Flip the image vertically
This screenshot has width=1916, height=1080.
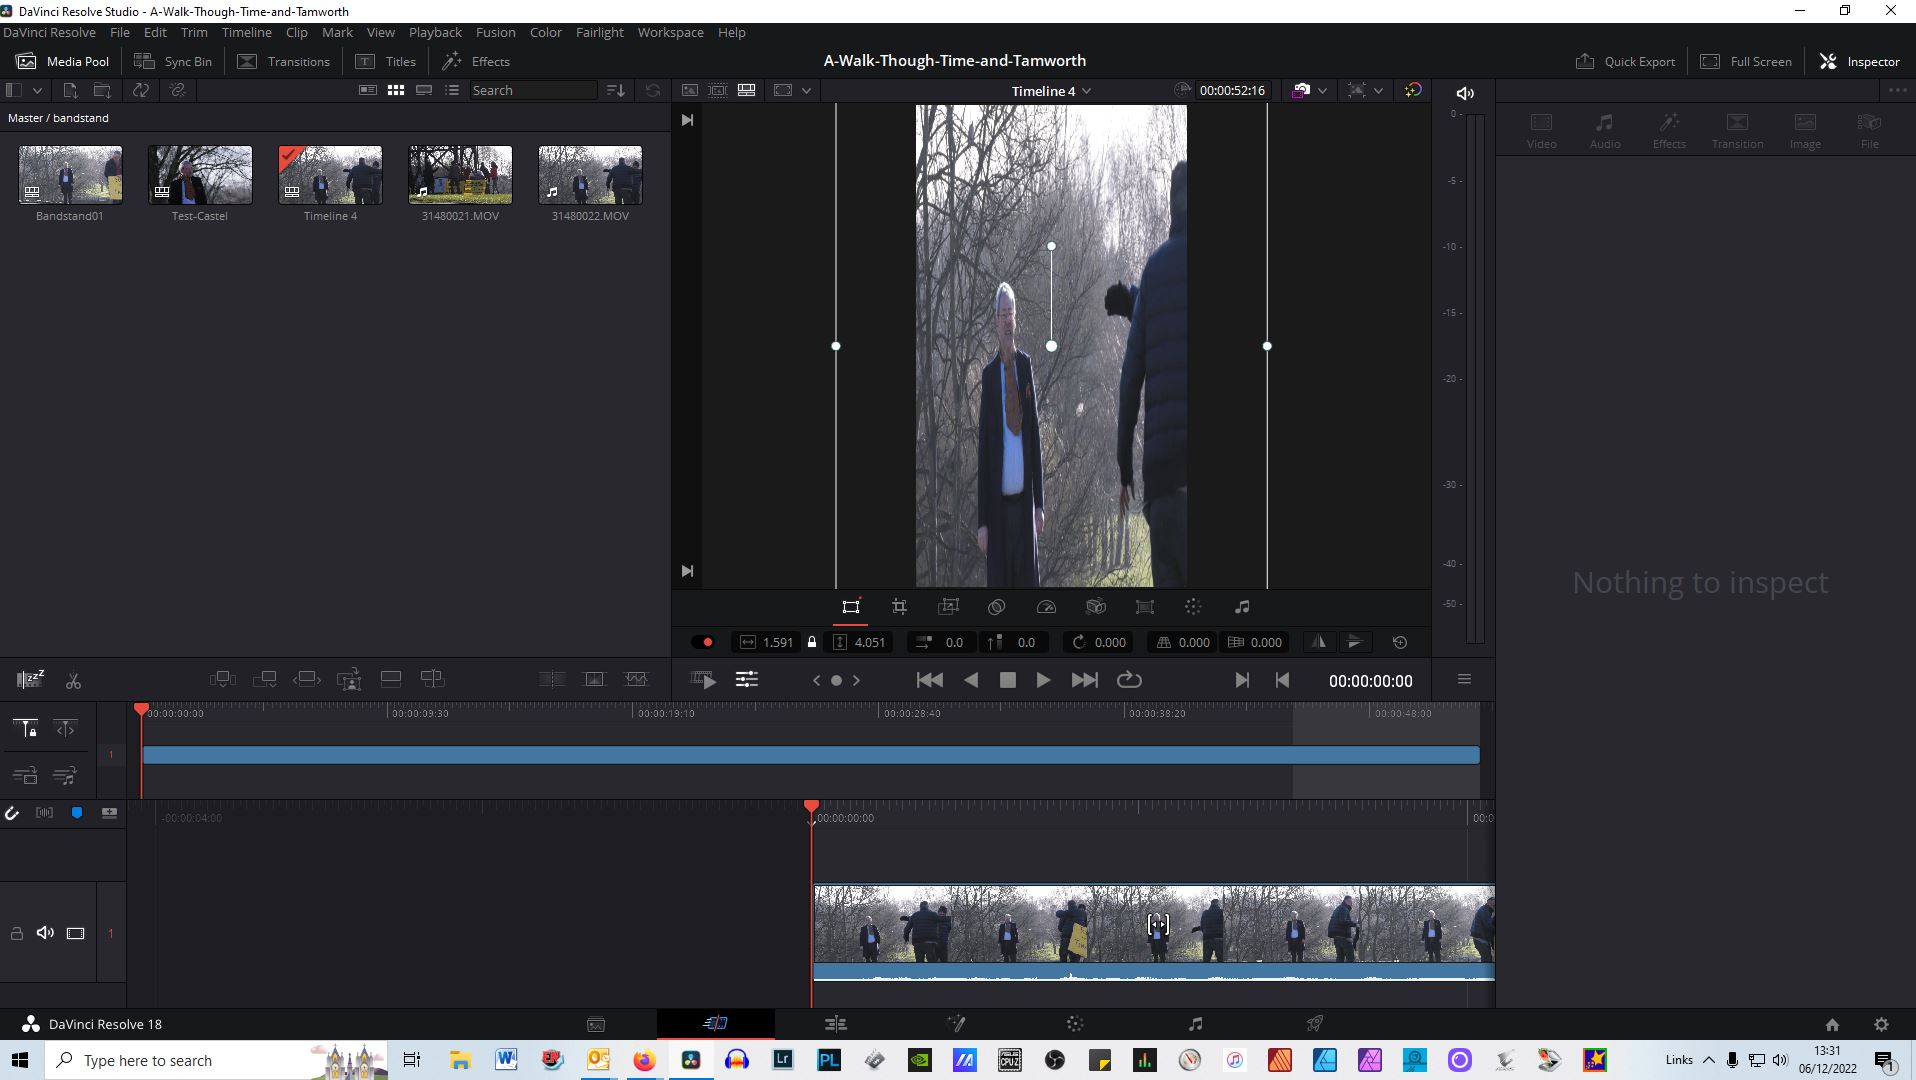coord(1355,642)
